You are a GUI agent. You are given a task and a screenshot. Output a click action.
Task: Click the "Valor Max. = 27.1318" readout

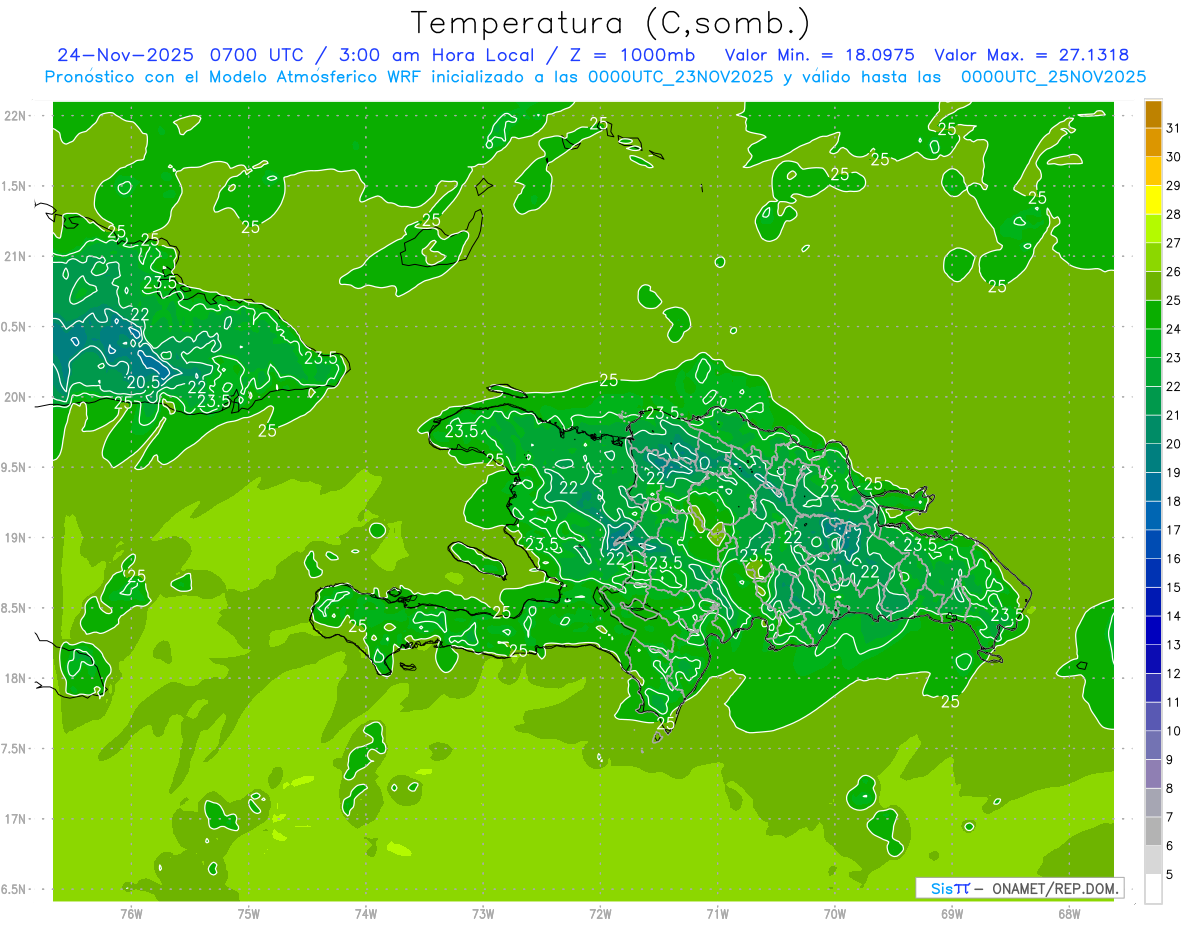(1031, 55)
